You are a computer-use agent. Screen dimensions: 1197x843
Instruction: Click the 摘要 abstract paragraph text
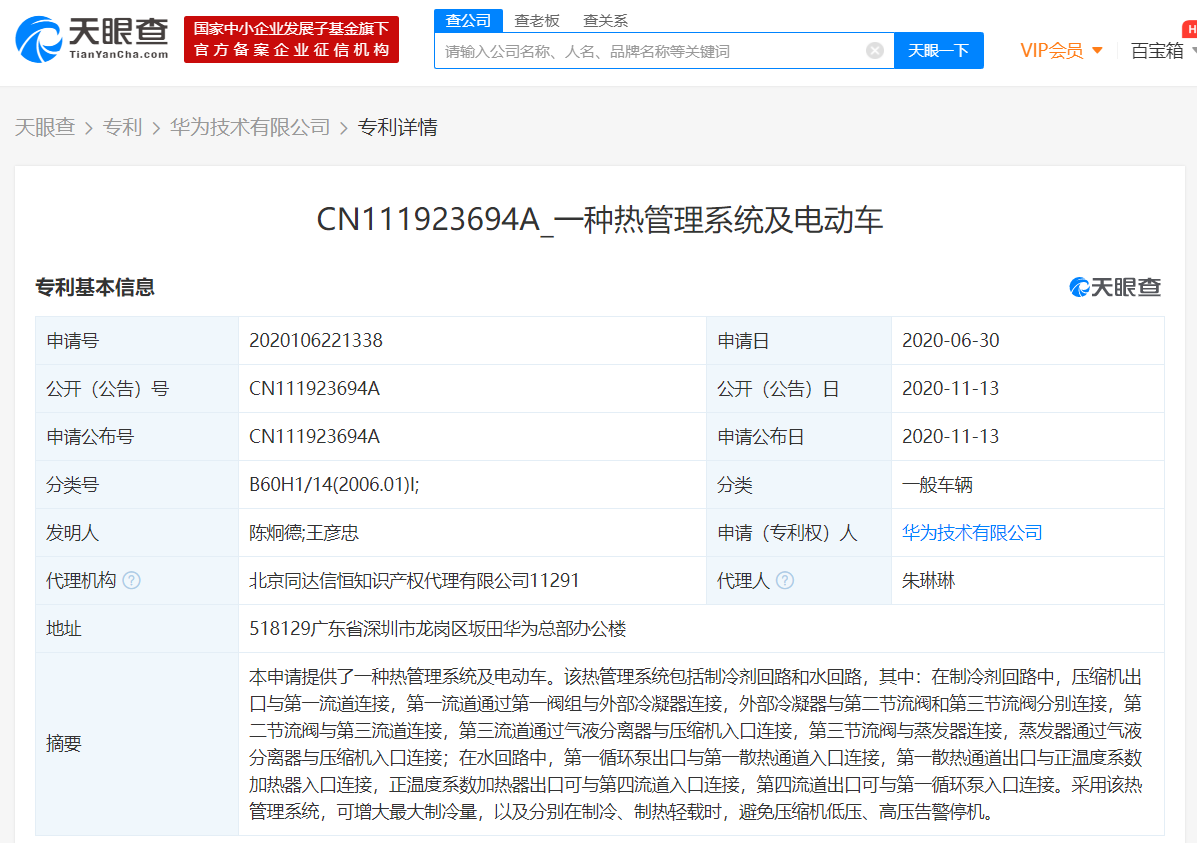pos(695,744)
